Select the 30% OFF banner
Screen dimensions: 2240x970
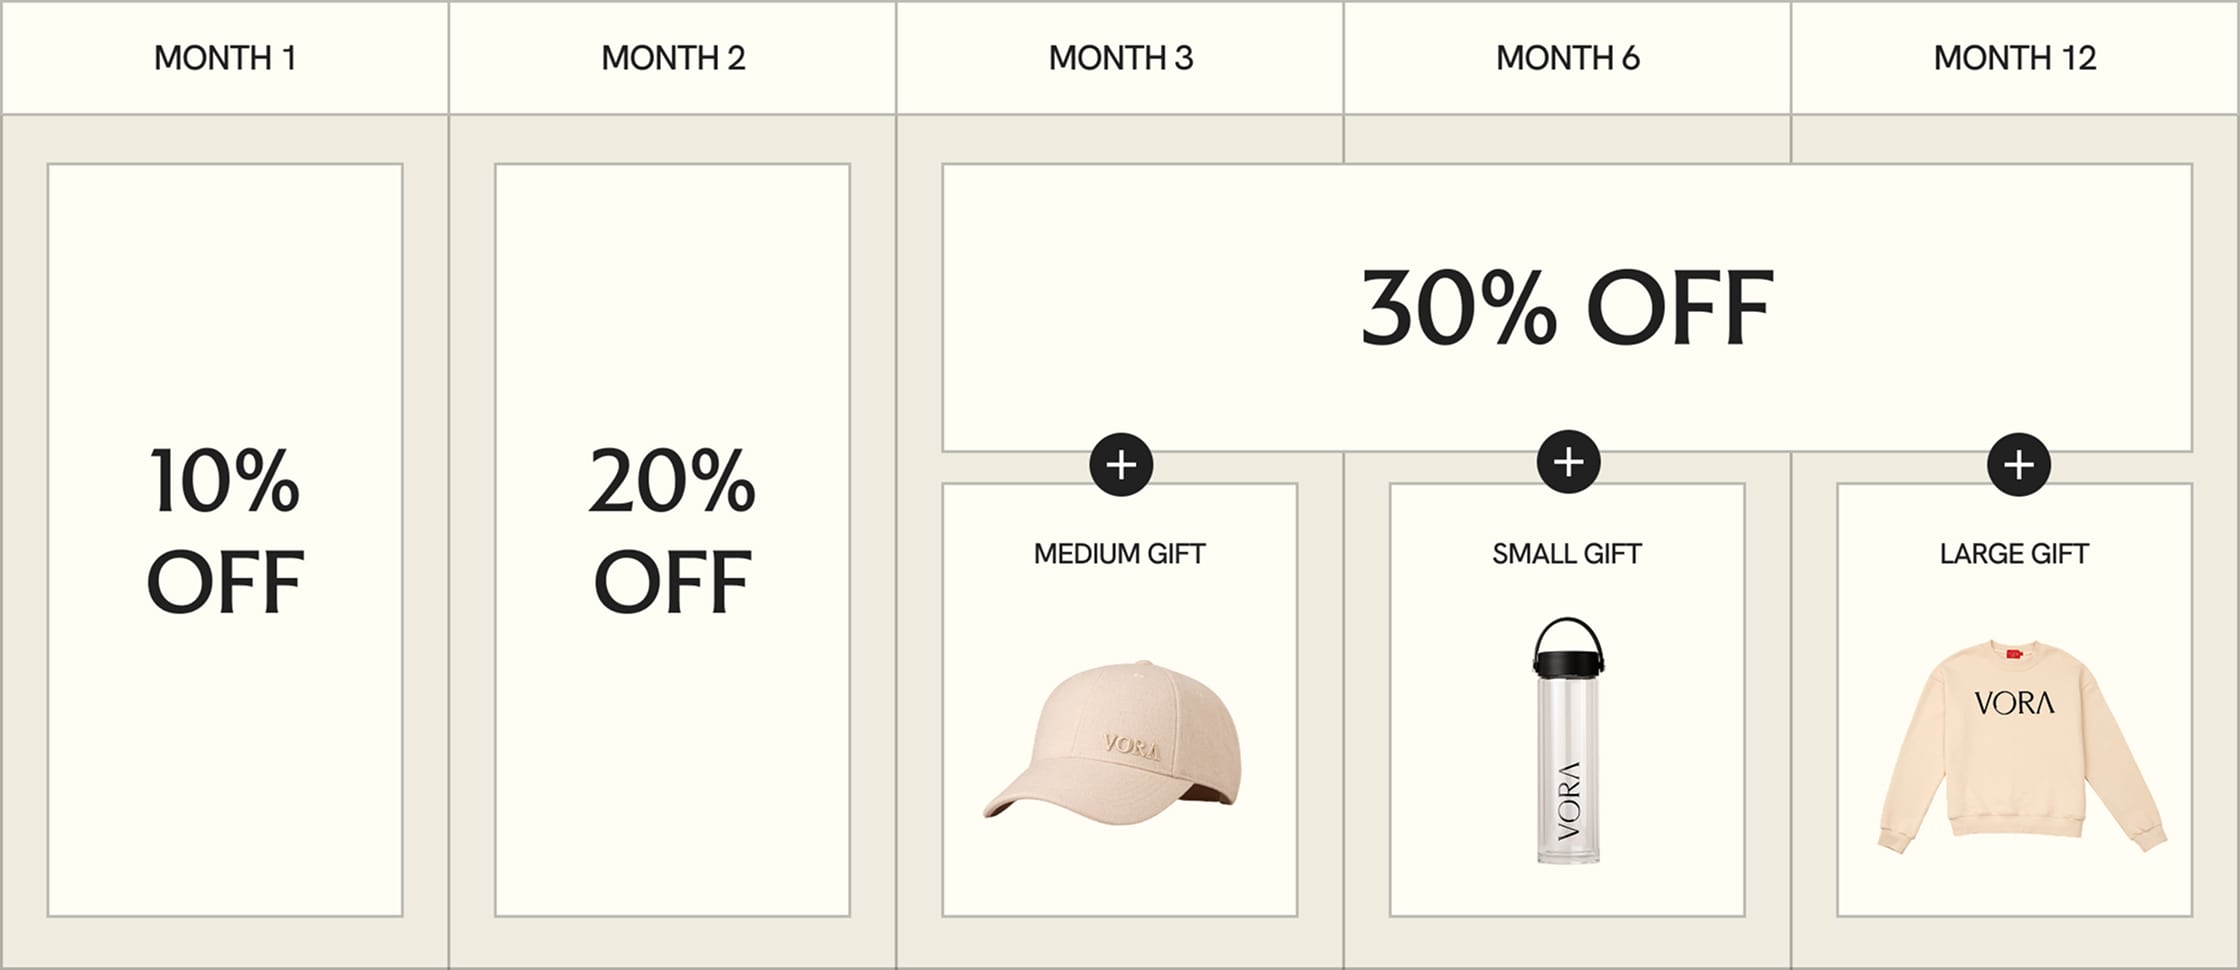[x=1567, y=307]
